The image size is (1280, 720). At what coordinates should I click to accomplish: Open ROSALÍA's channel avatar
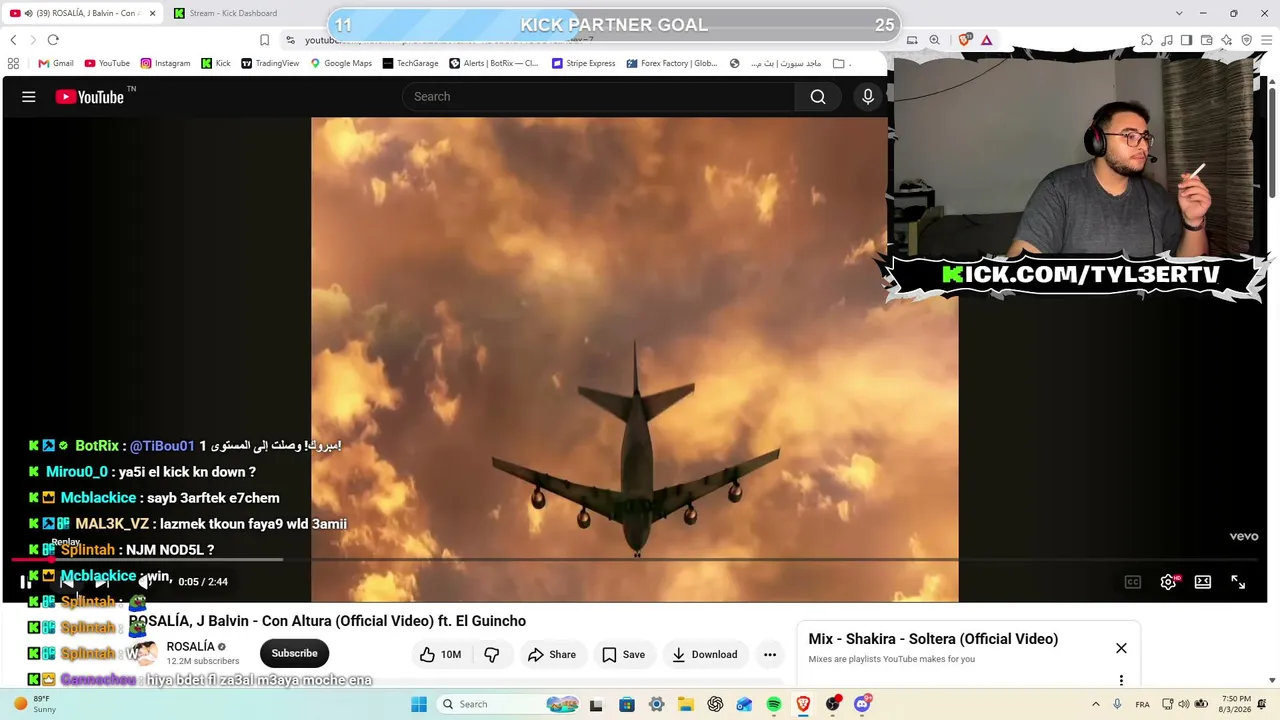[146, 654]
